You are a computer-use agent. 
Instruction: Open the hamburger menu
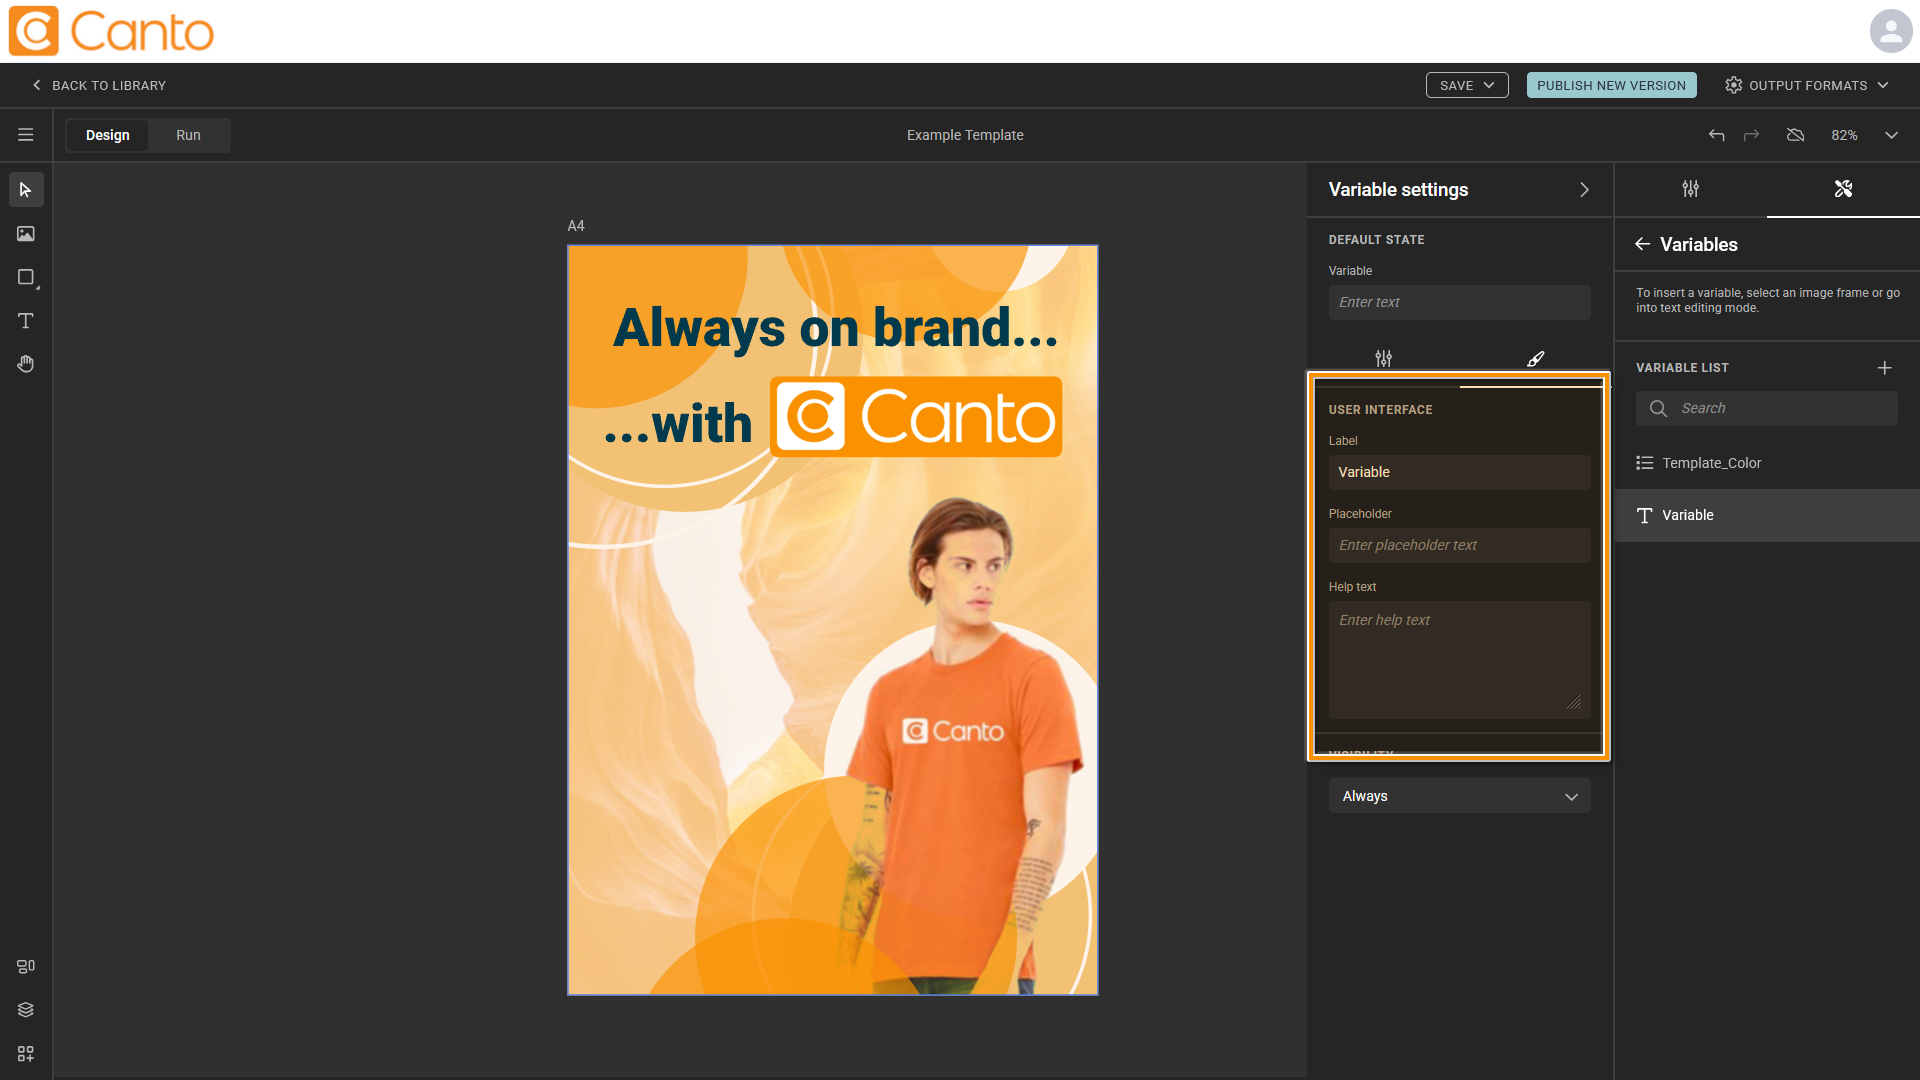26,135
